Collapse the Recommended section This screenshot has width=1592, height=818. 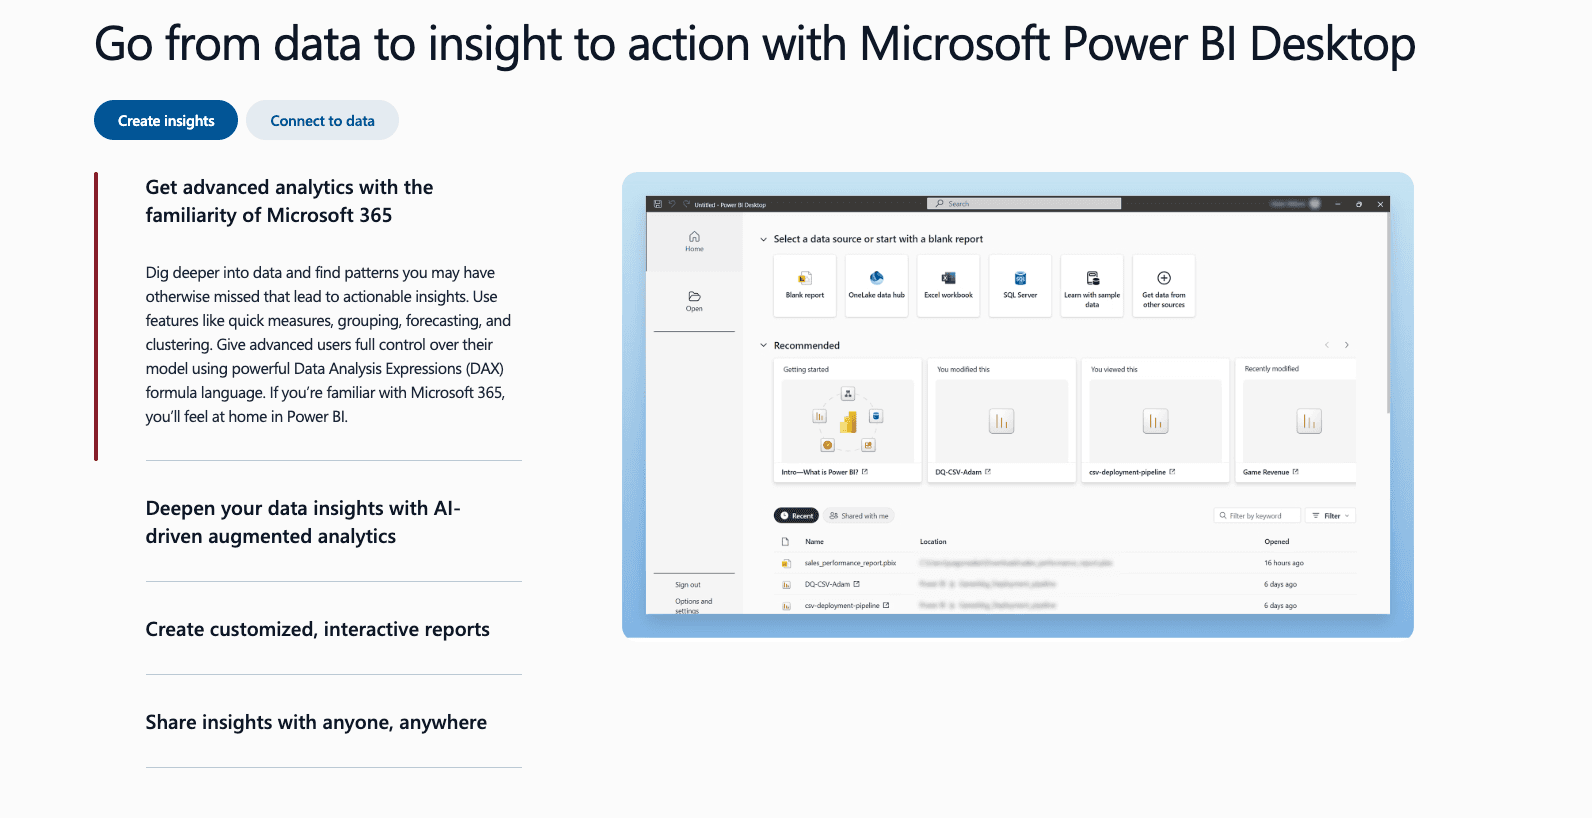point(764,346)
